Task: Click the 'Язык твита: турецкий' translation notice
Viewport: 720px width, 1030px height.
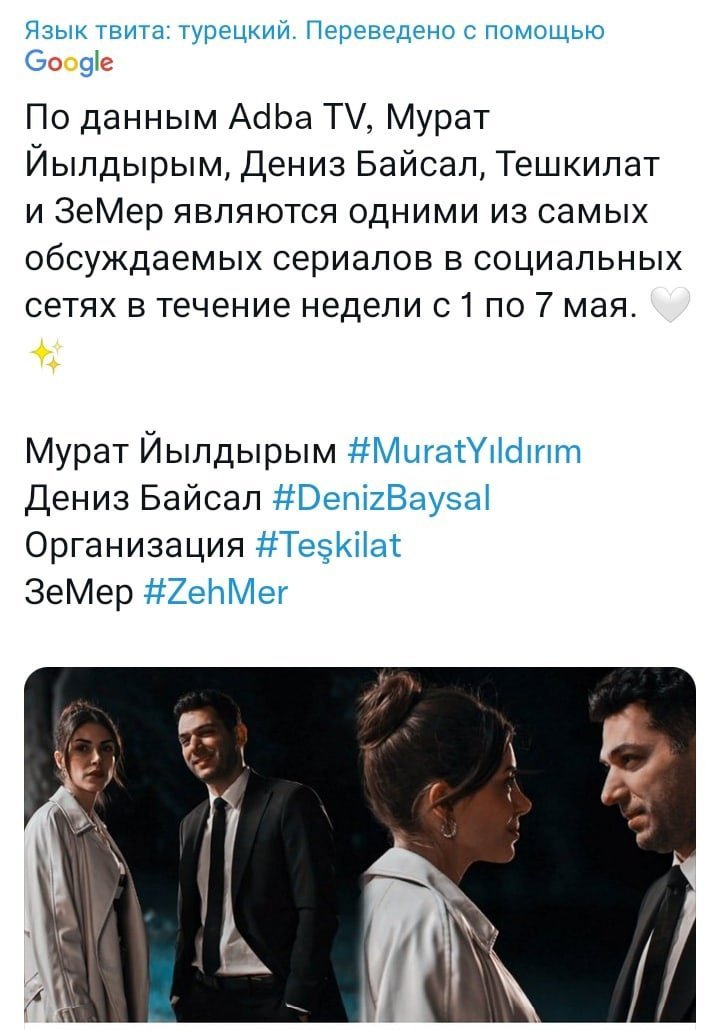Action: 160,30
